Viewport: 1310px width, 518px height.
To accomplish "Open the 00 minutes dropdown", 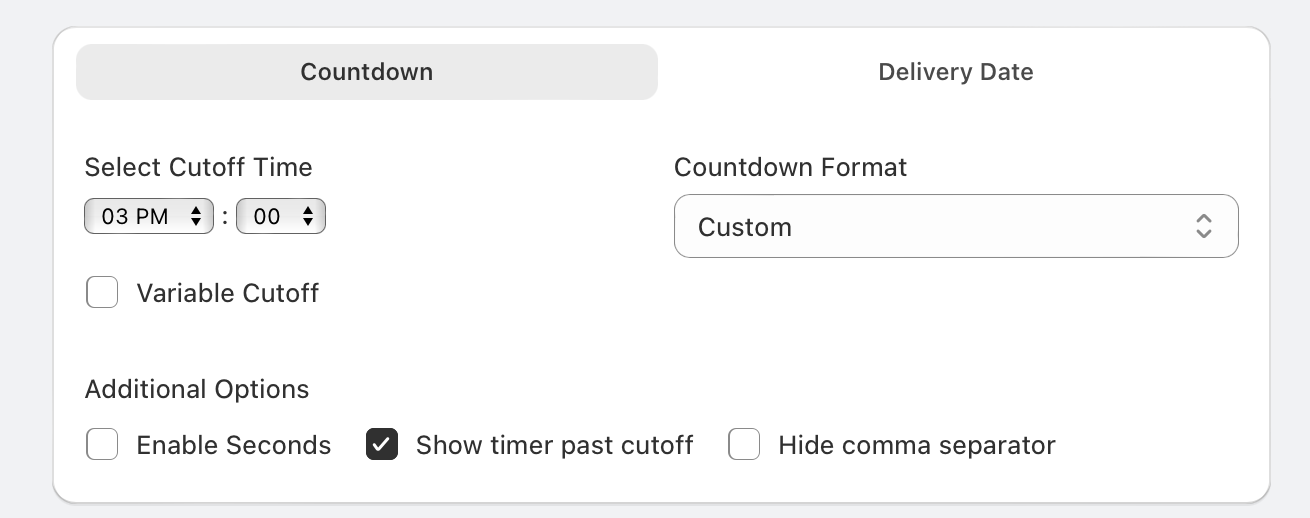I will (x=281, y=216).
